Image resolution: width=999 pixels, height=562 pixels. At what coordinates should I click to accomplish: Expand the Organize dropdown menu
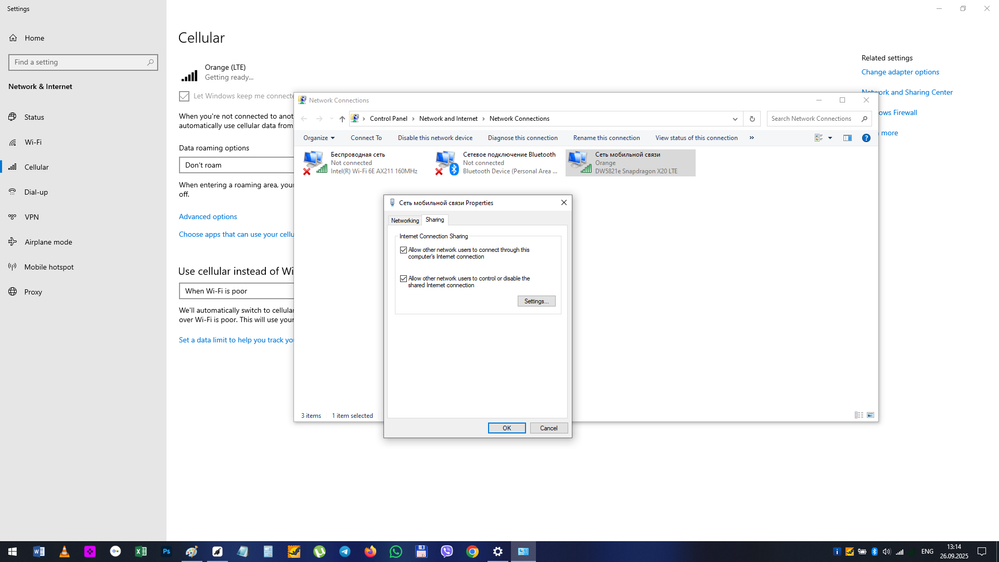318,138
